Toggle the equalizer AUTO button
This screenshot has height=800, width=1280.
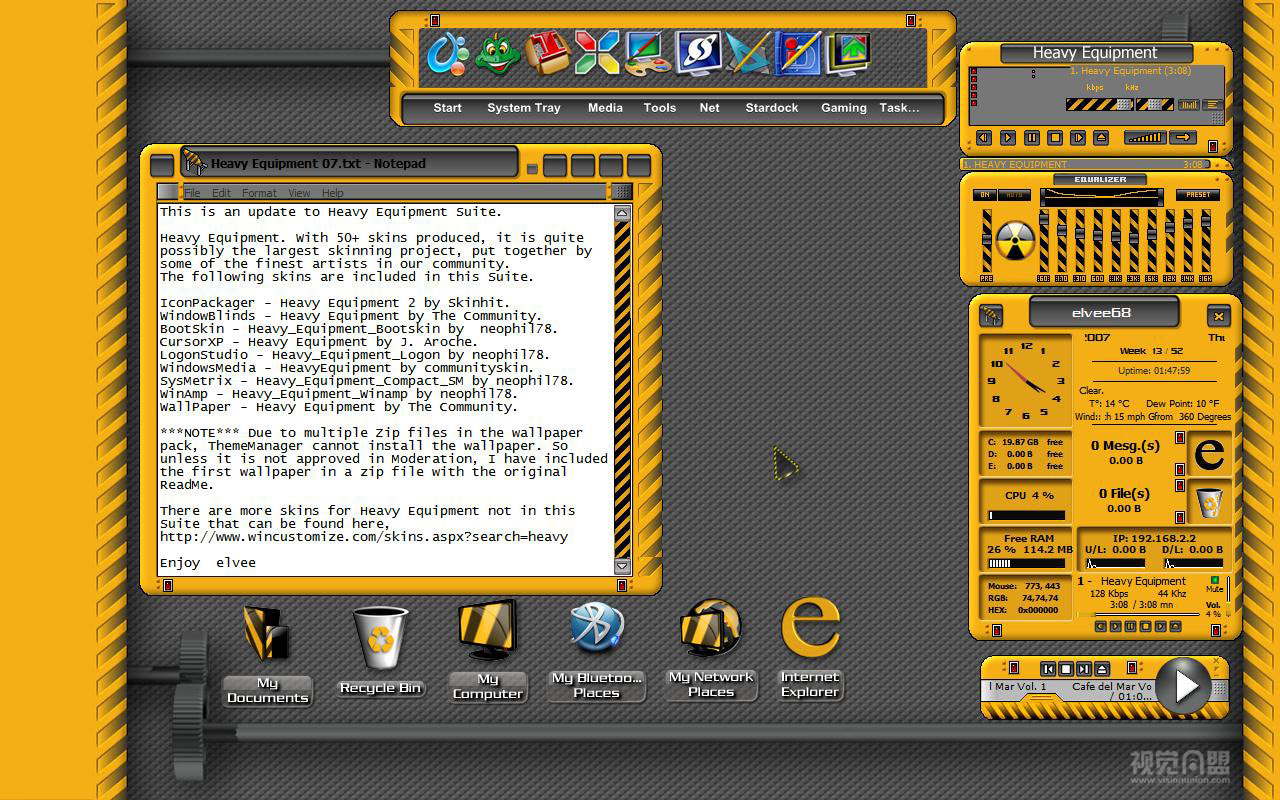tap(1015, 195)
